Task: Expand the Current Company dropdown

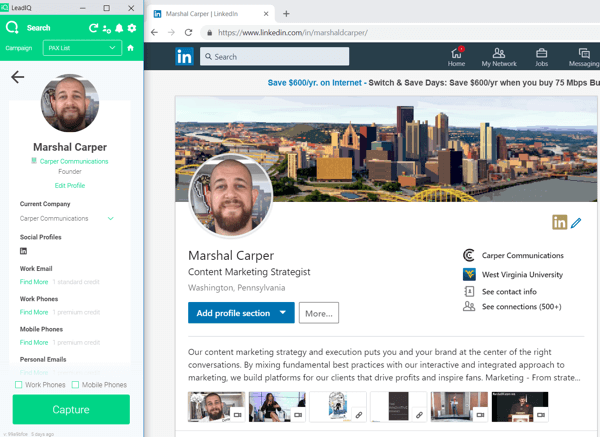Action: (x=111, y=218)
